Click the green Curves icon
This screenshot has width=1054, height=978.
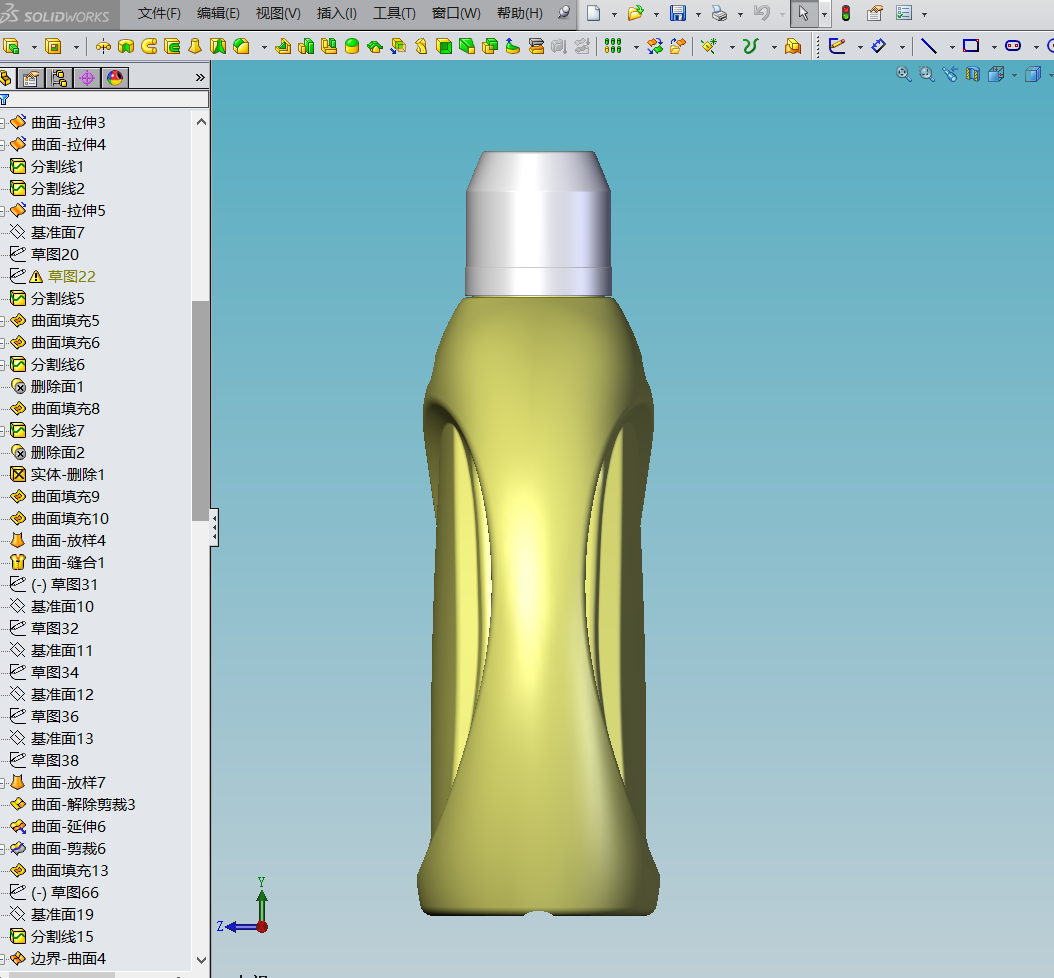point(750,46)
